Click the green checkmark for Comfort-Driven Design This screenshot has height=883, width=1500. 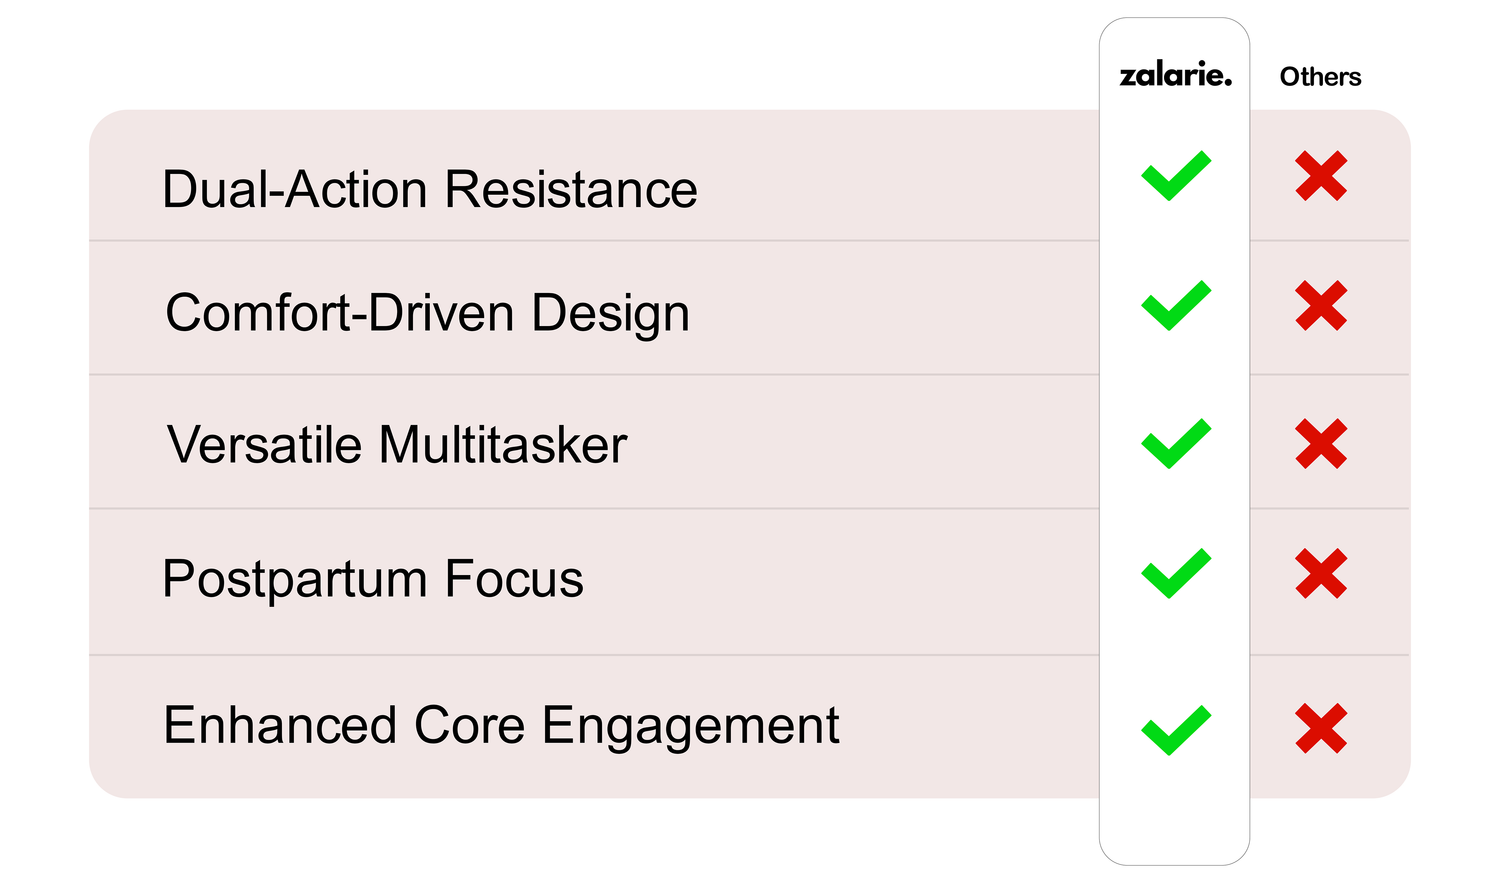(x=1175, y=305)
